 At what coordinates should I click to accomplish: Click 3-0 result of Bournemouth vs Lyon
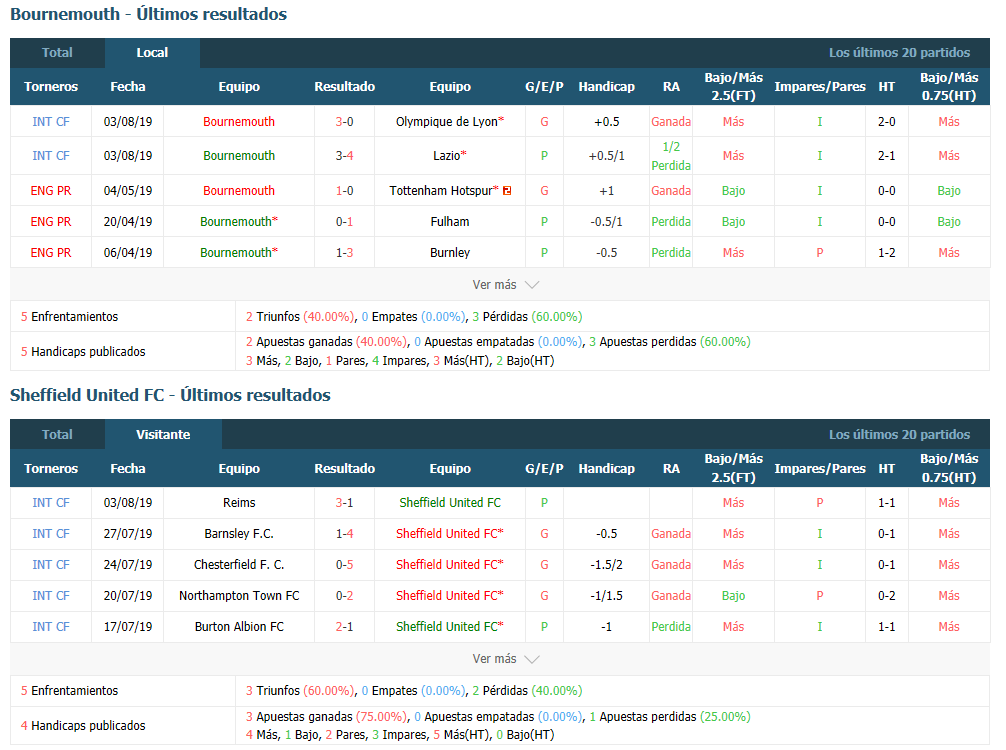click(x=345, y=122)
